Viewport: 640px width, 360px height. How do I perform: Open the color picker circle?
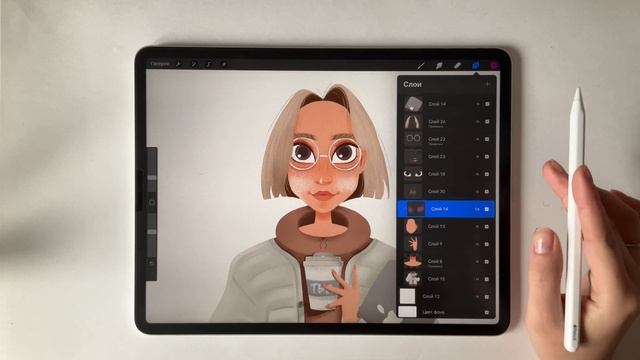(494, 65)
